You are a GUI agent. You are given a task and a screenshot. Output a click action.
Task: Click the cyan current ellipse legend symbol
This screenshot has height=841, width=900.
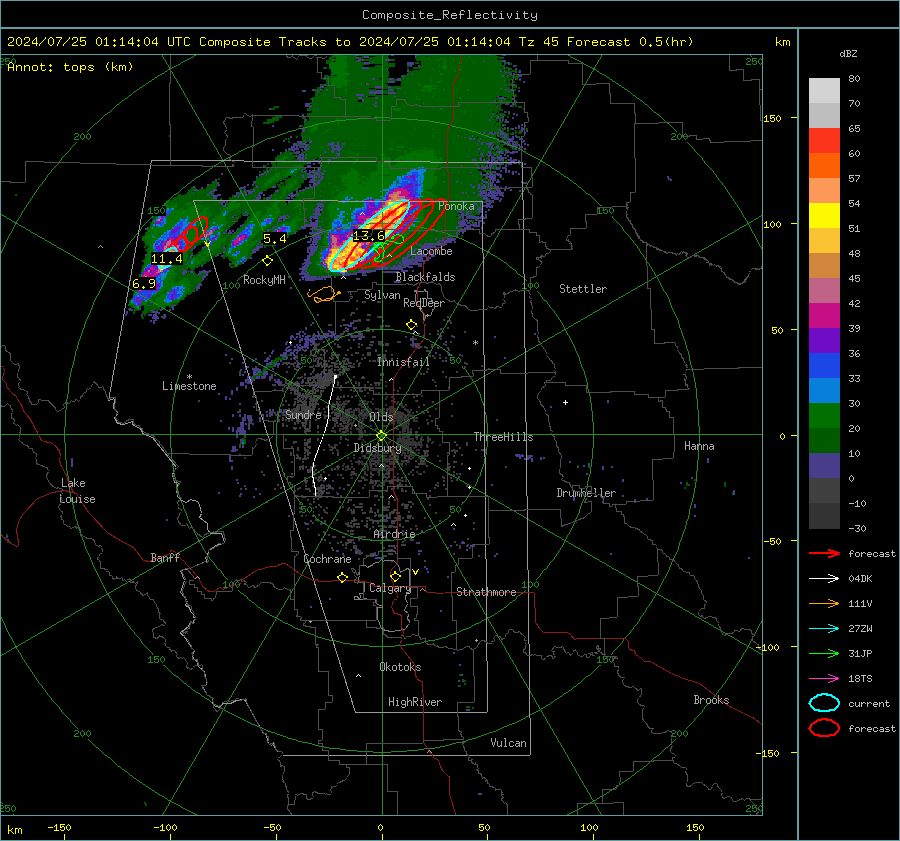pos(824,703)
